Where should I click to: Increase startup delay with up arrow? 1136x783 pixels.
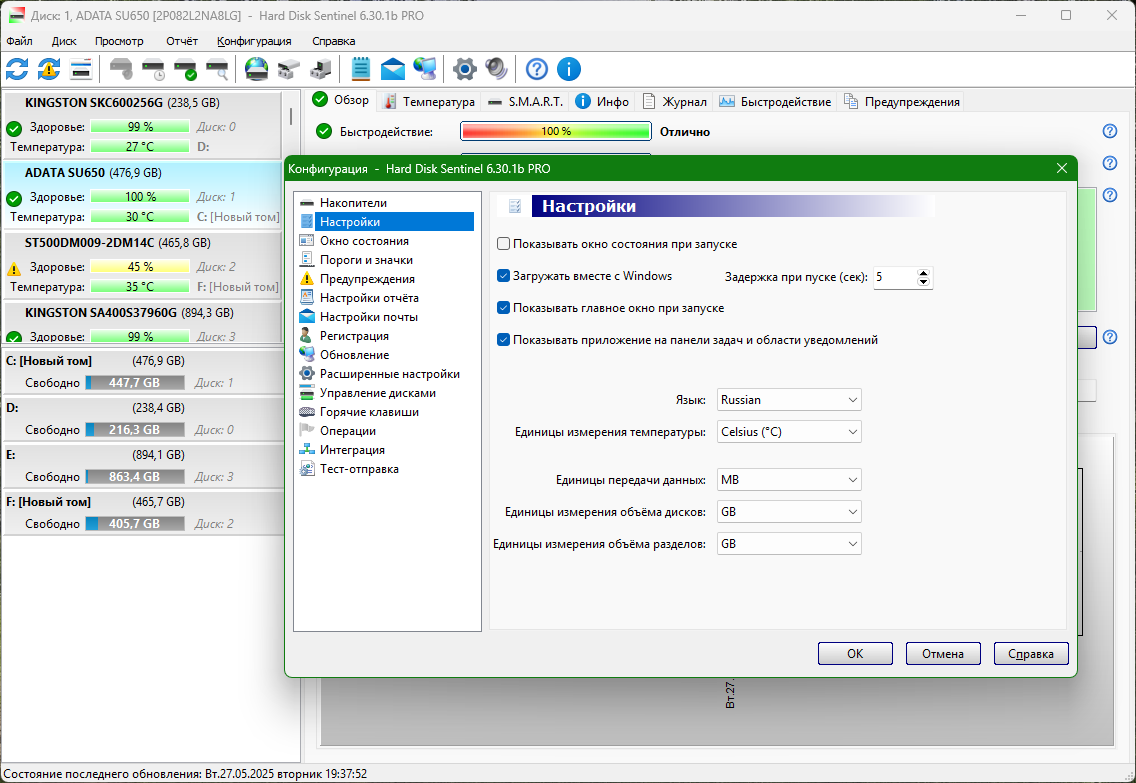point(923,273)
